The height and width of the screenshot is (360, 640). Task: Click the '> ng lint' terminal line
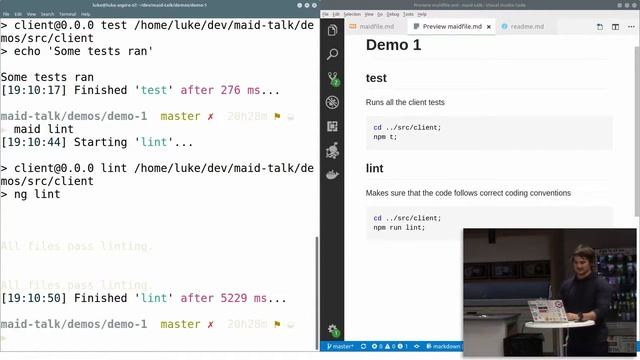point(31,194)
